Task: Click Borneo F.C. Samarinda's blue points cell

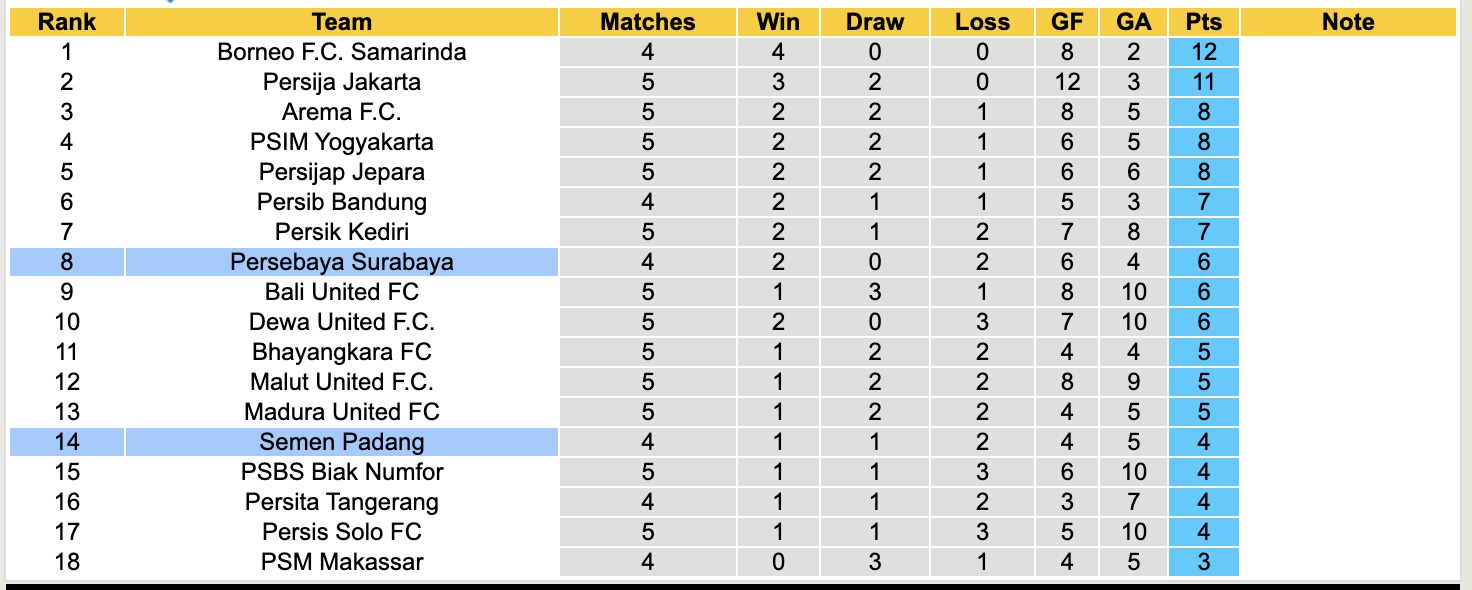Action: (x=1203, y=52)
